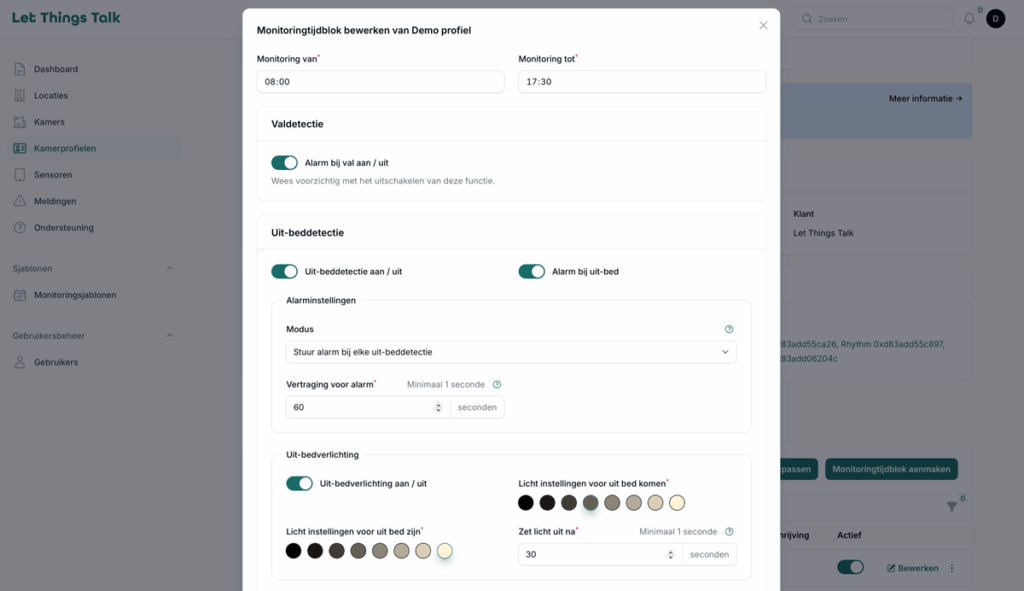Image resolution: width=1024 pixels, height=591 pixels.
Task: Open notifications bell icon
Action: [x=969, y=19]
